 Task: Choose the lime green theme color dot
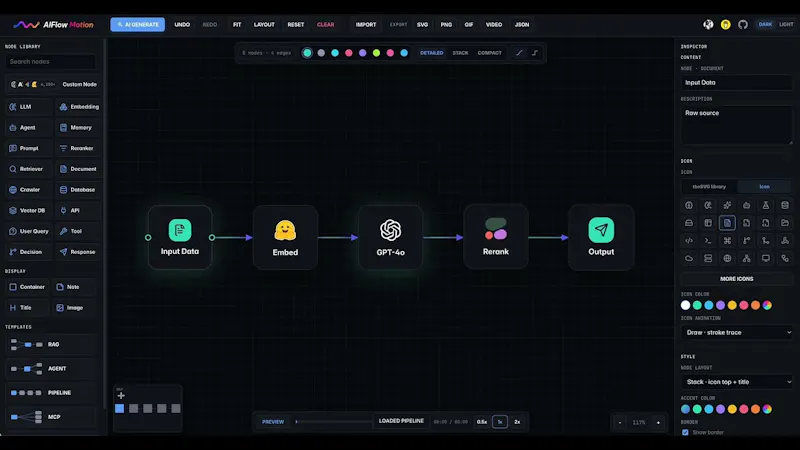pyautogui.click(x=377, y=53)
